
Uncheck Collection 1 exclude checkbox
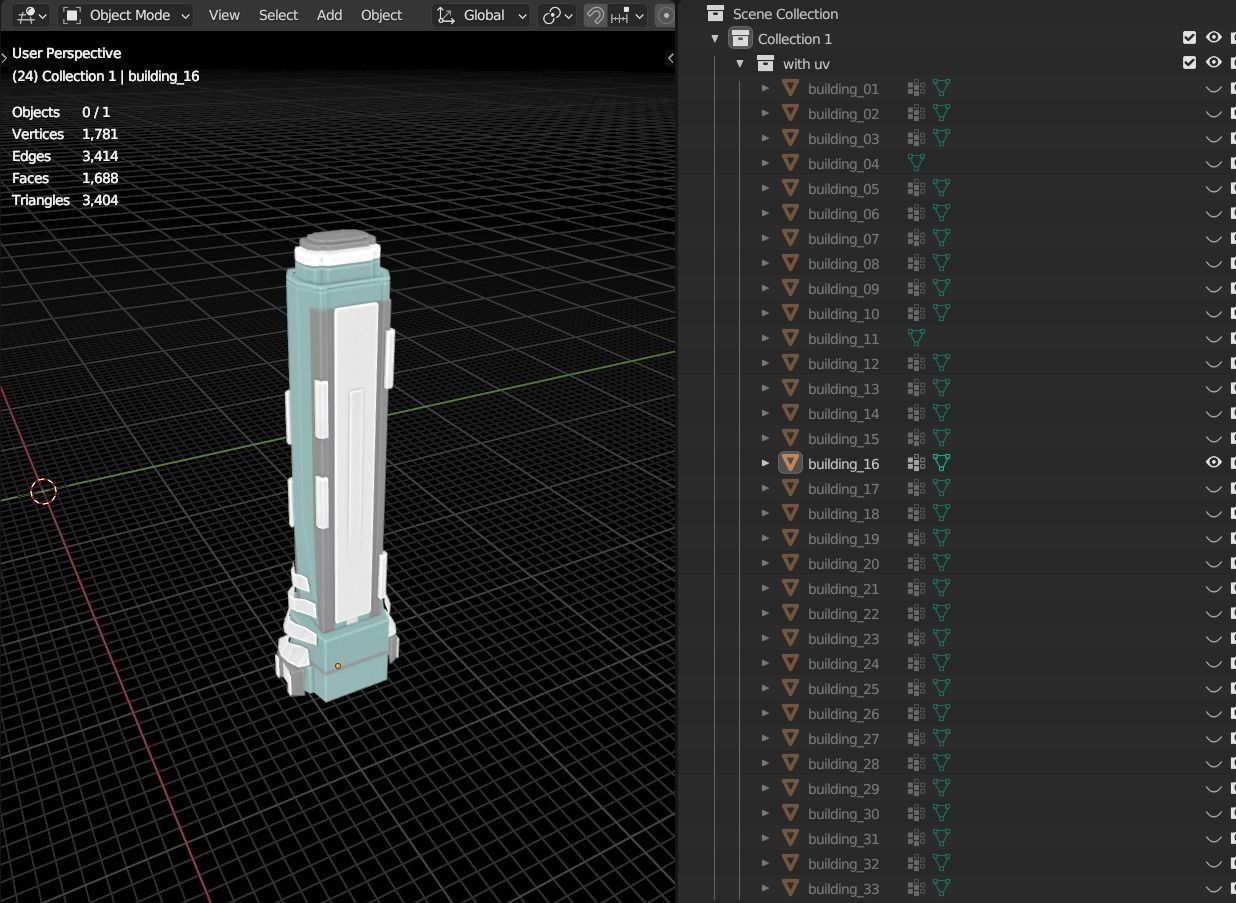1189,38
